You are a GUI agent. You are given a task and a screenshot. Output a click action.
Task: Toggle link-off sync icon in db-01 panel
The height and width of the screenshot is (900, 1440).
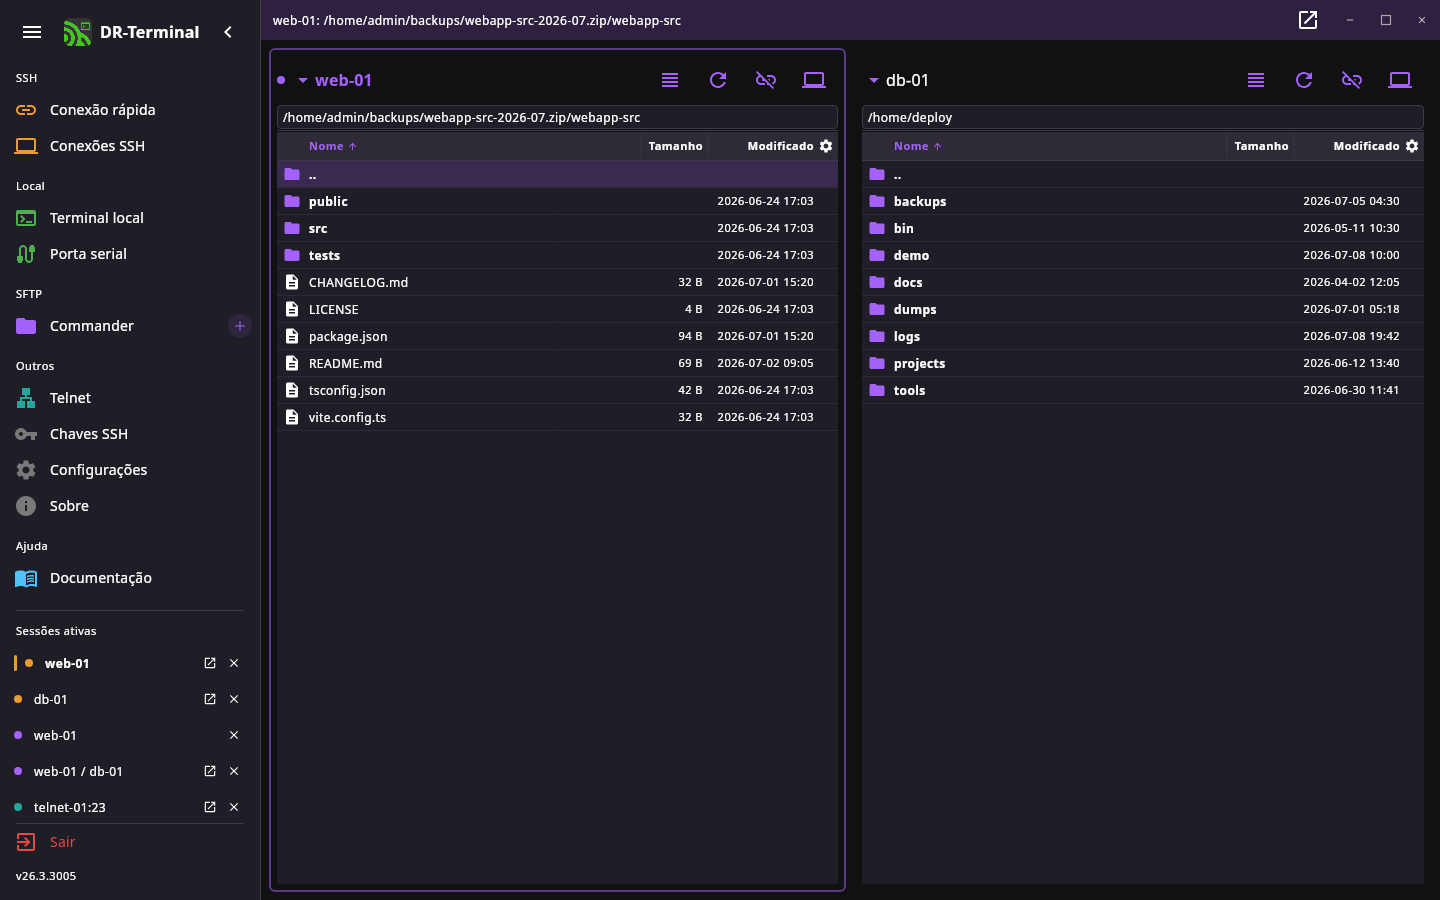coord(1352,80)
